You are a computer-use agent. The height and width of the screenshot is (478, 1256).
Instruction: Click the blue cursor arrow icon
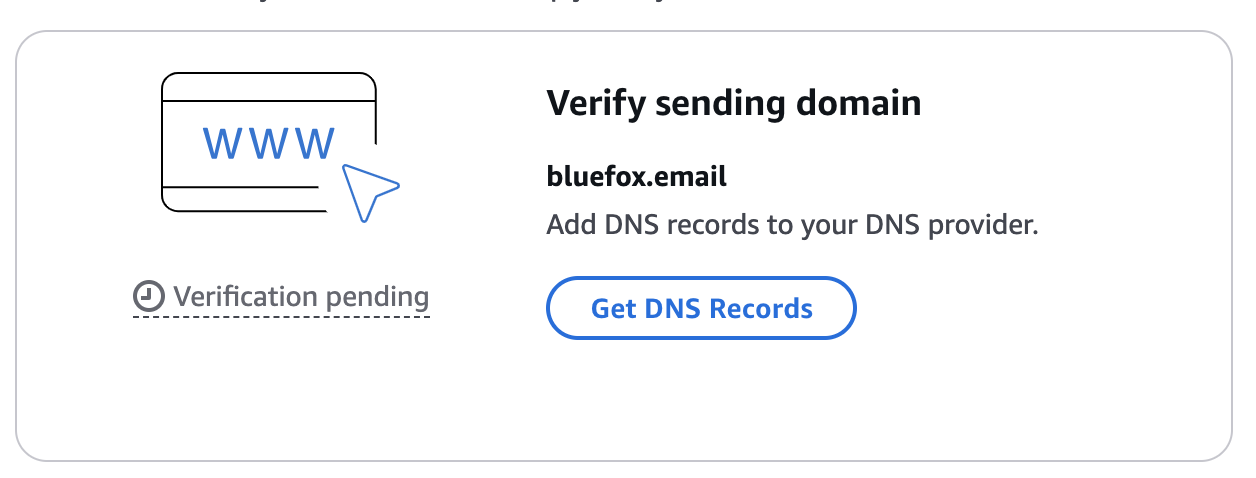coord(368,189)
